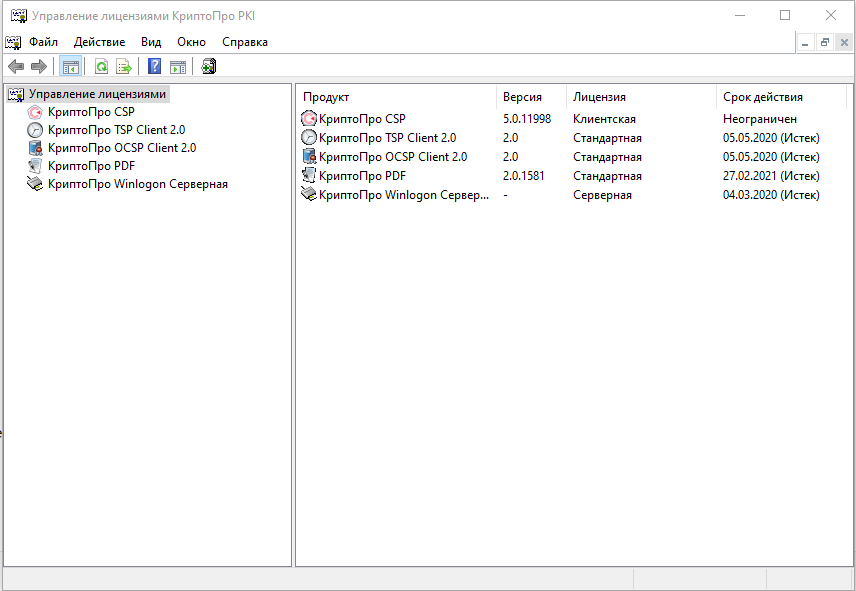Click the Forward arrow toolbar icon

[x=39, y=67]
